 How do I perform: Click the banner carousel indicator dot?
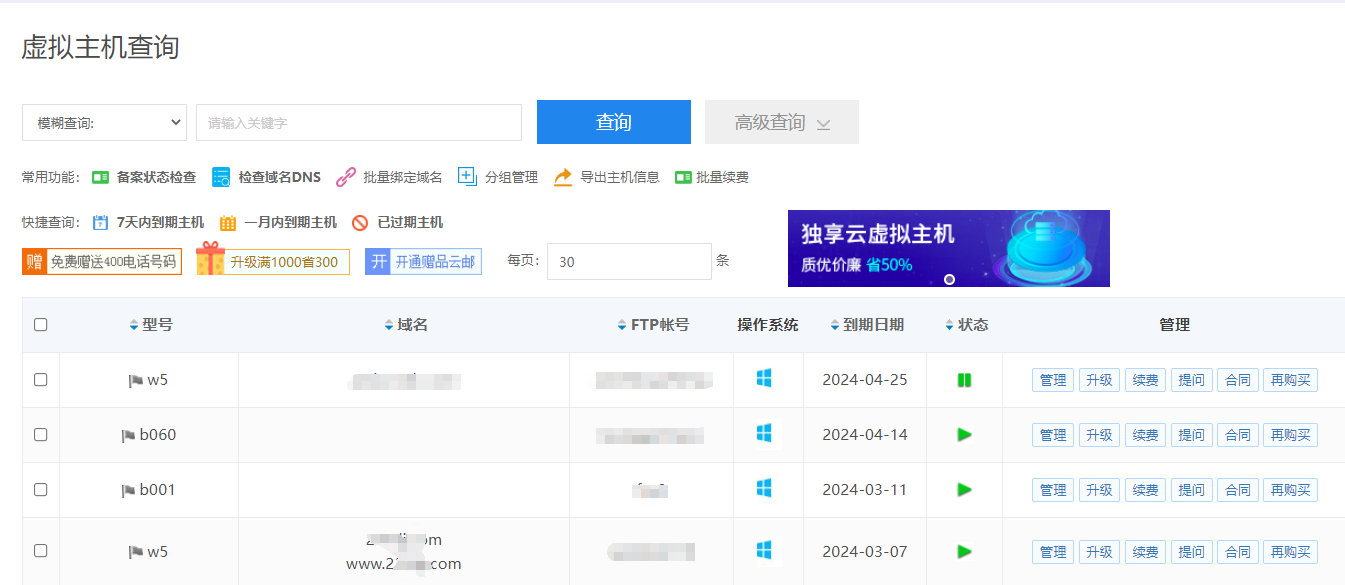[x=949, y=279]
